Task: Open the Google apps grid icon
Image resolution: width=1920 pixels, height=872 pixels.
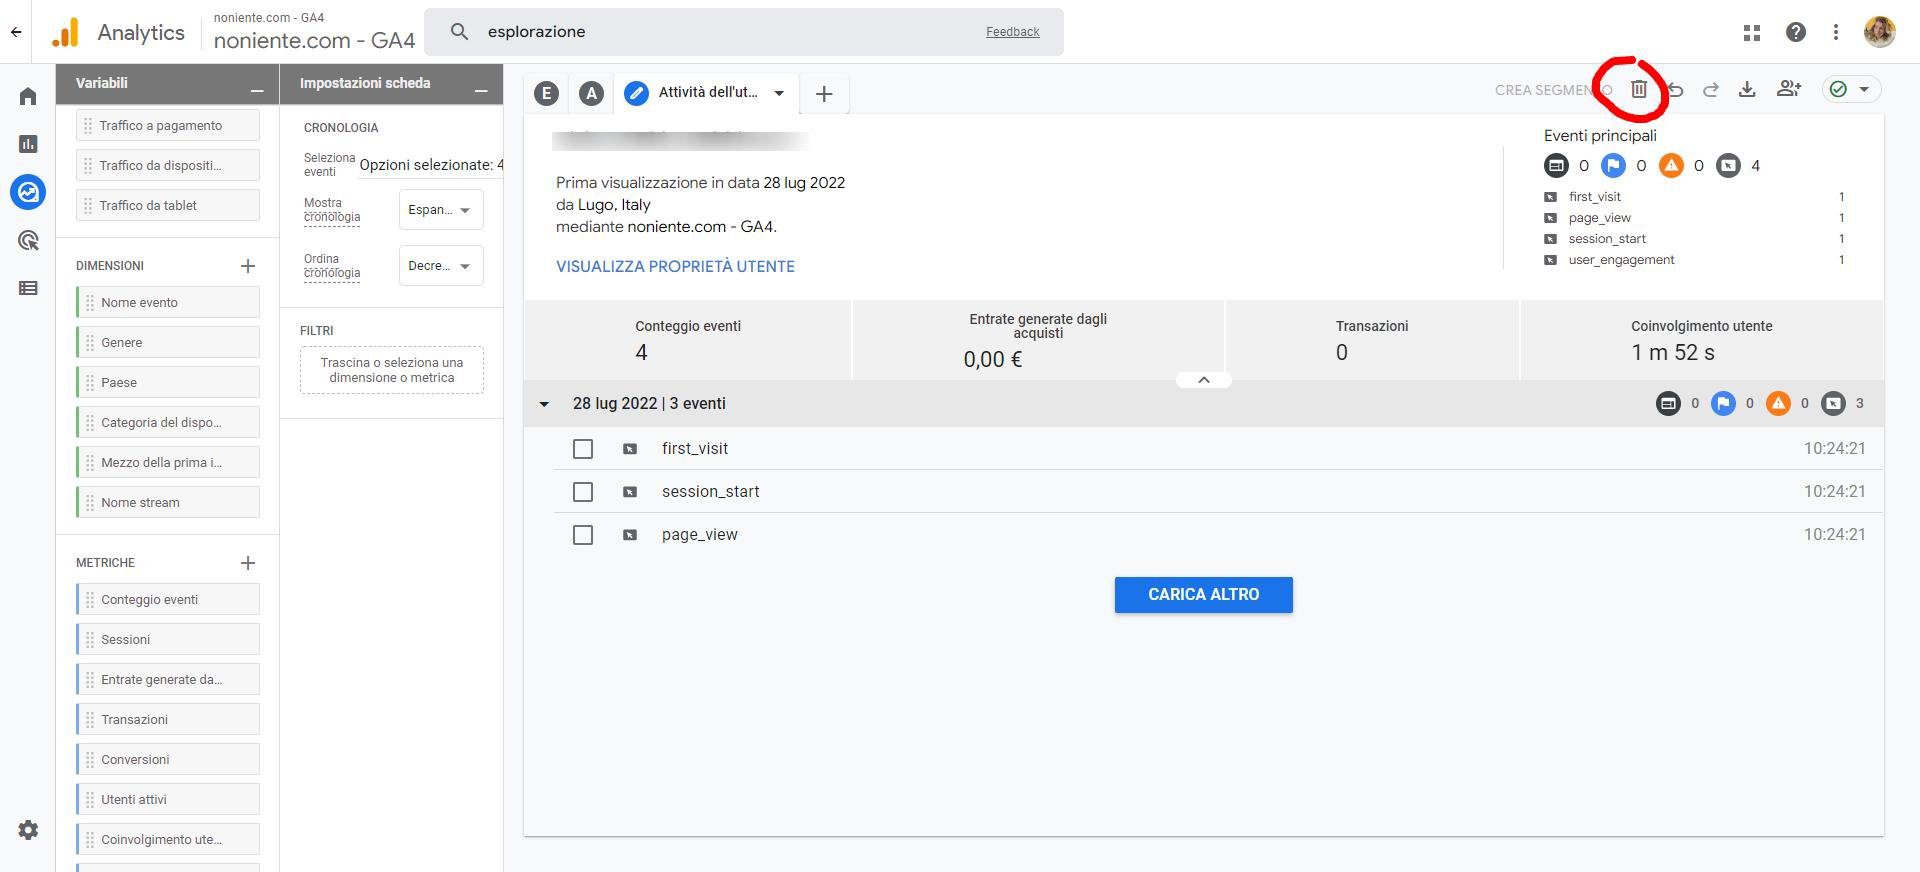Action: click(1751, 32)
